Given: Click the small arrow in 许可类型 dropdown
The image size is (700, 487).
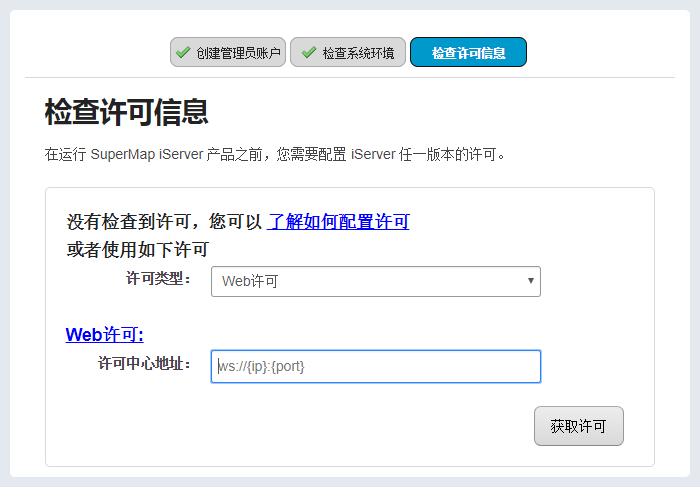Looking at the screenshot, I should pos(531,281).
